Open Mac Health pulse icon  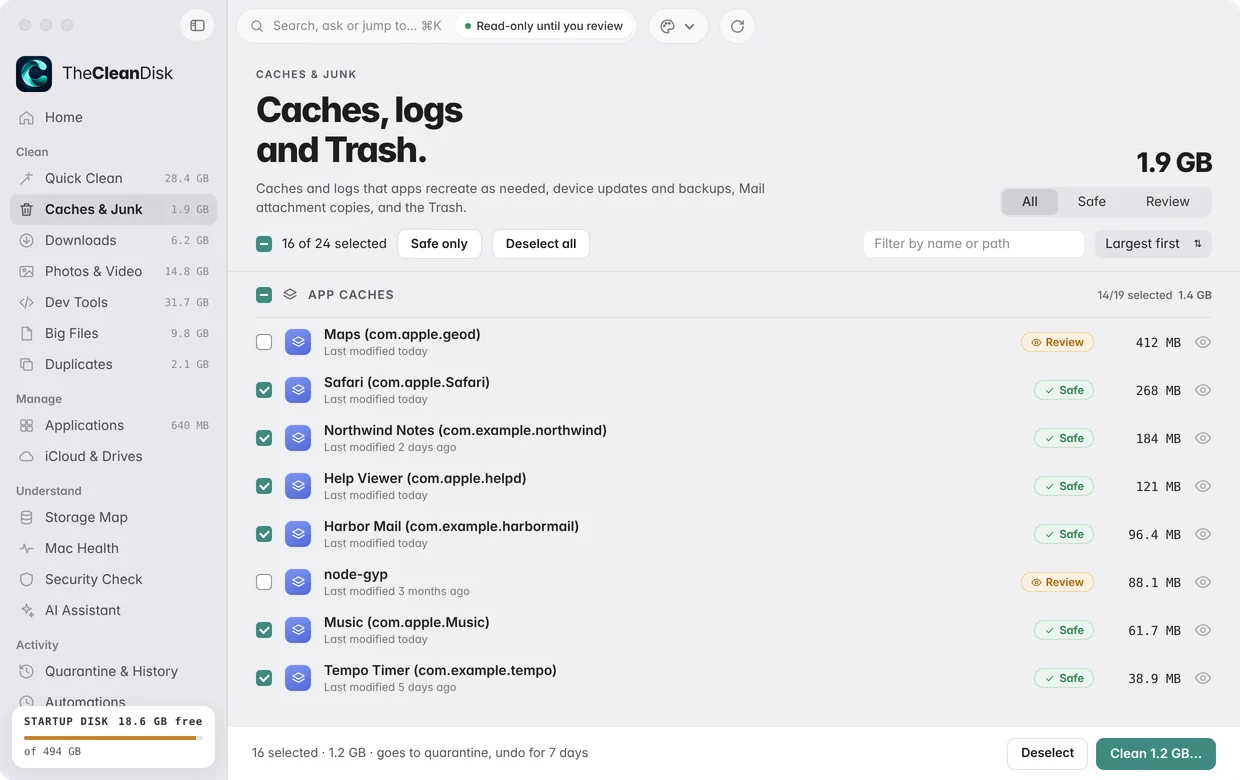27,548
